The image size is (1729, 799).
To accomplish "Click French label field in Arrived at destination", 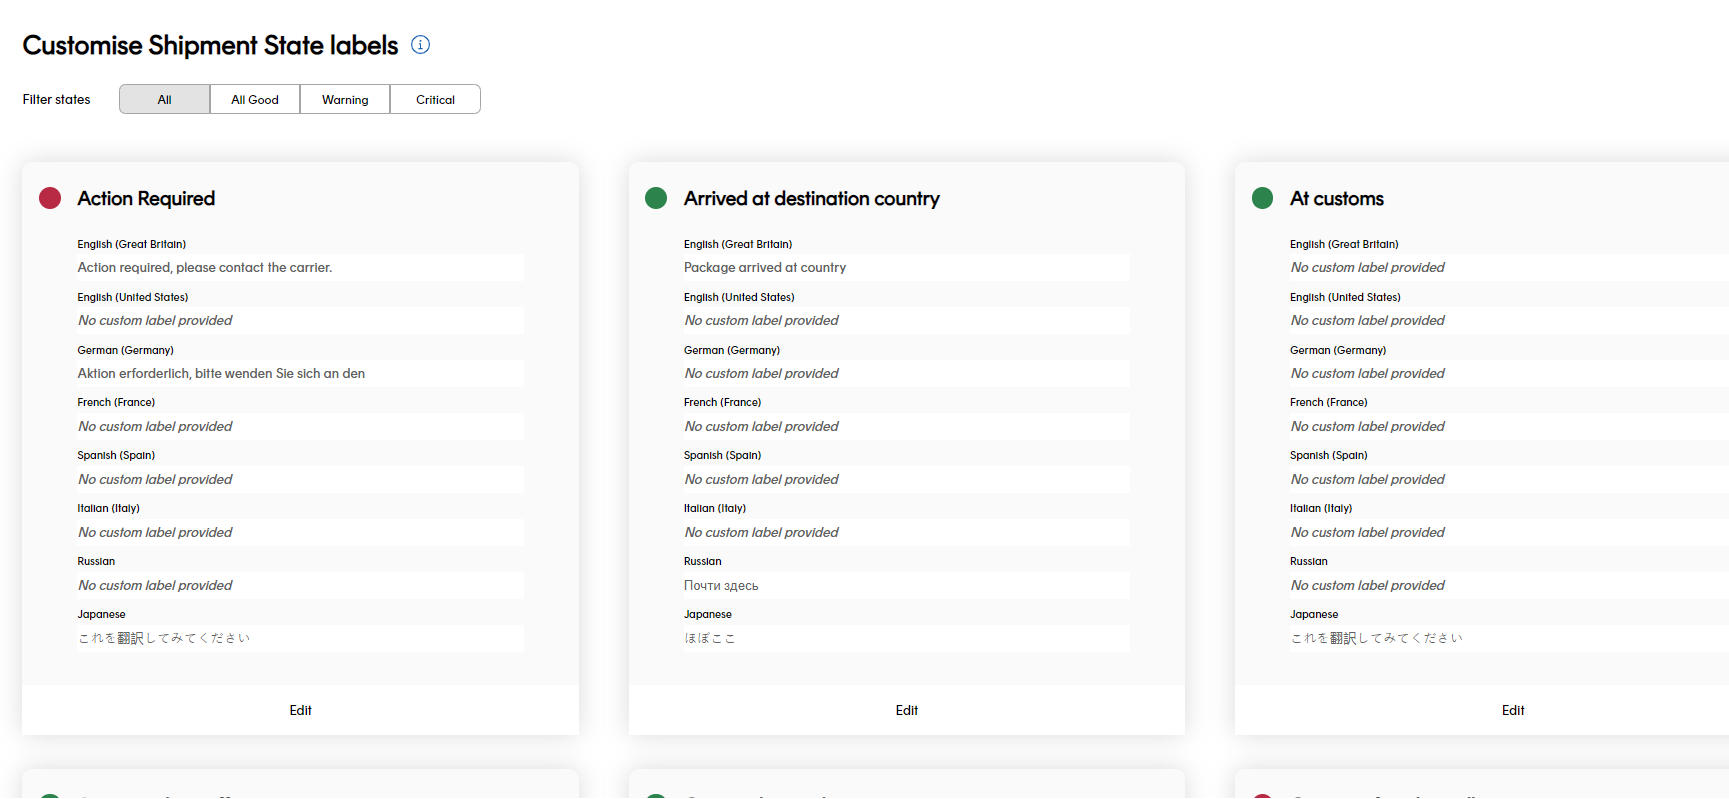I will (906, 427).
